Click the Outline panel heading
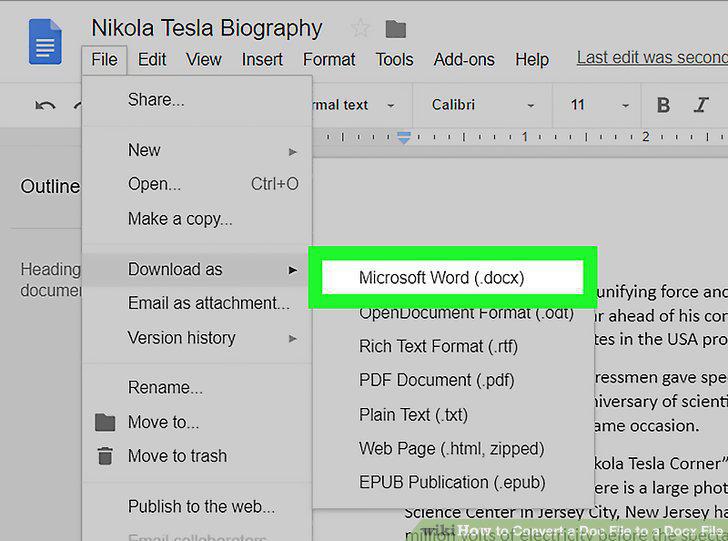728x541 pixels. pos(50,187)
